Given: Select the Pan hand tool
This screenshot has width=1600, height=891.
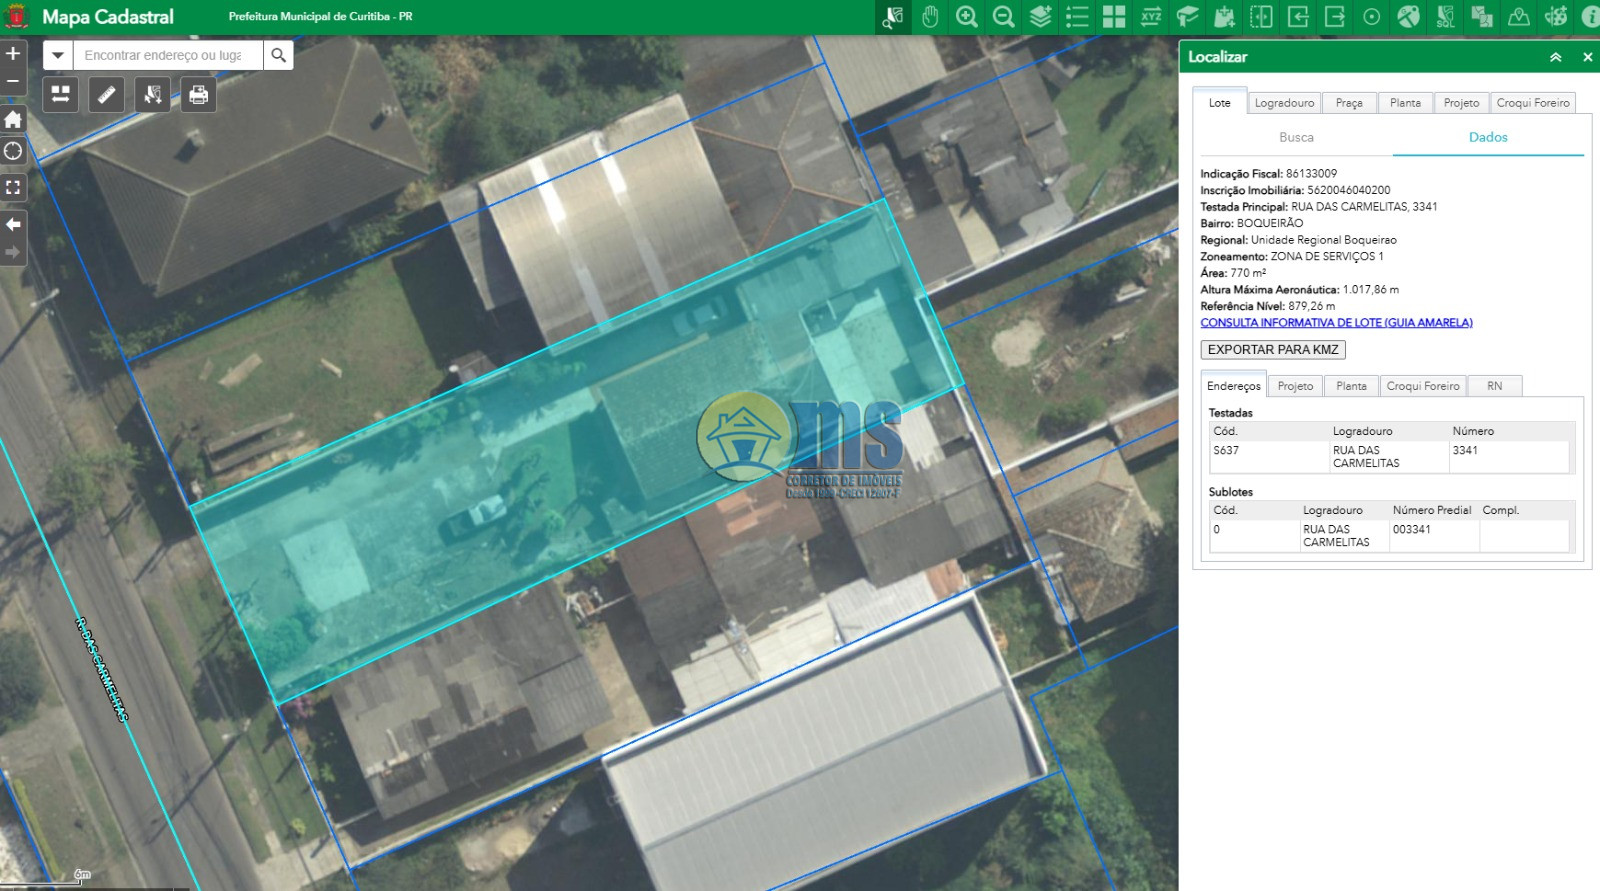Looking at the screenshot, I should [930, 17].
